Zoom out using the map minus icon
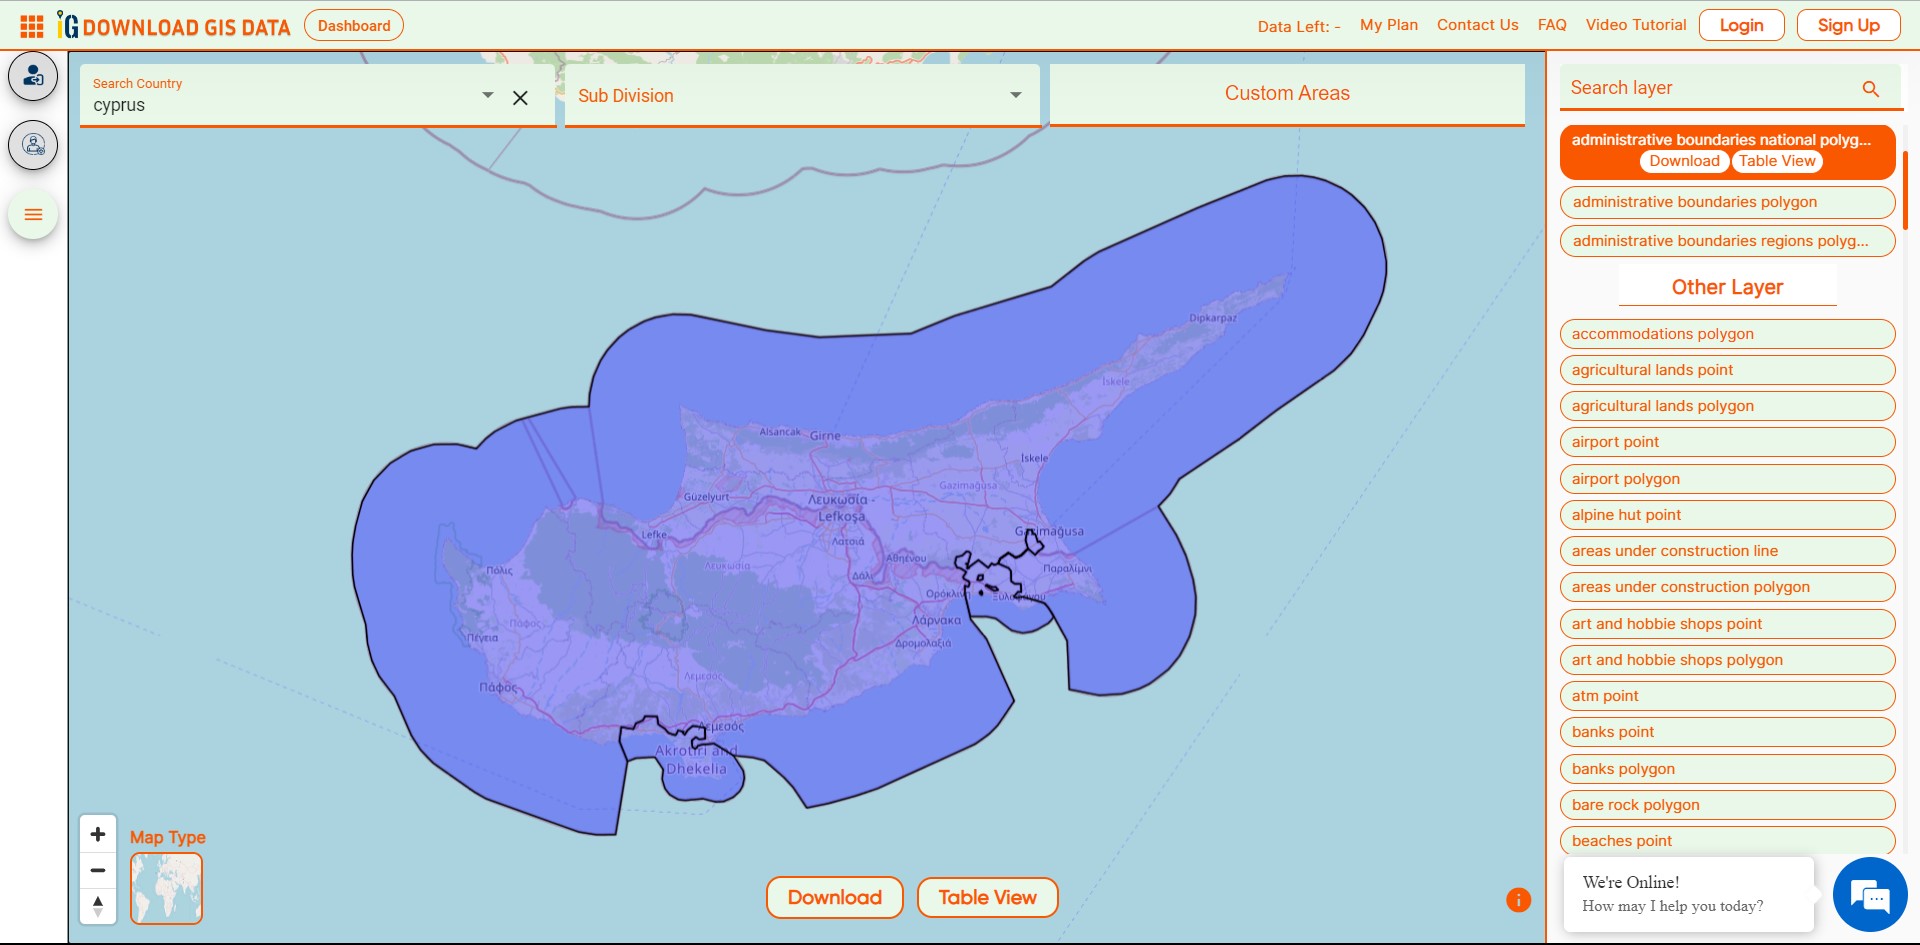 coord(97,870)
